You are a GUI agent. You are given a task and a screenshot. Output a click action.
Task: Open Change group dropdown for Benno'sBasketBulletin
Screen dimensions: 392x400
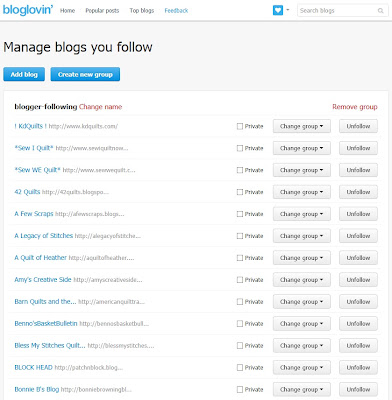(x=302, y=324)
